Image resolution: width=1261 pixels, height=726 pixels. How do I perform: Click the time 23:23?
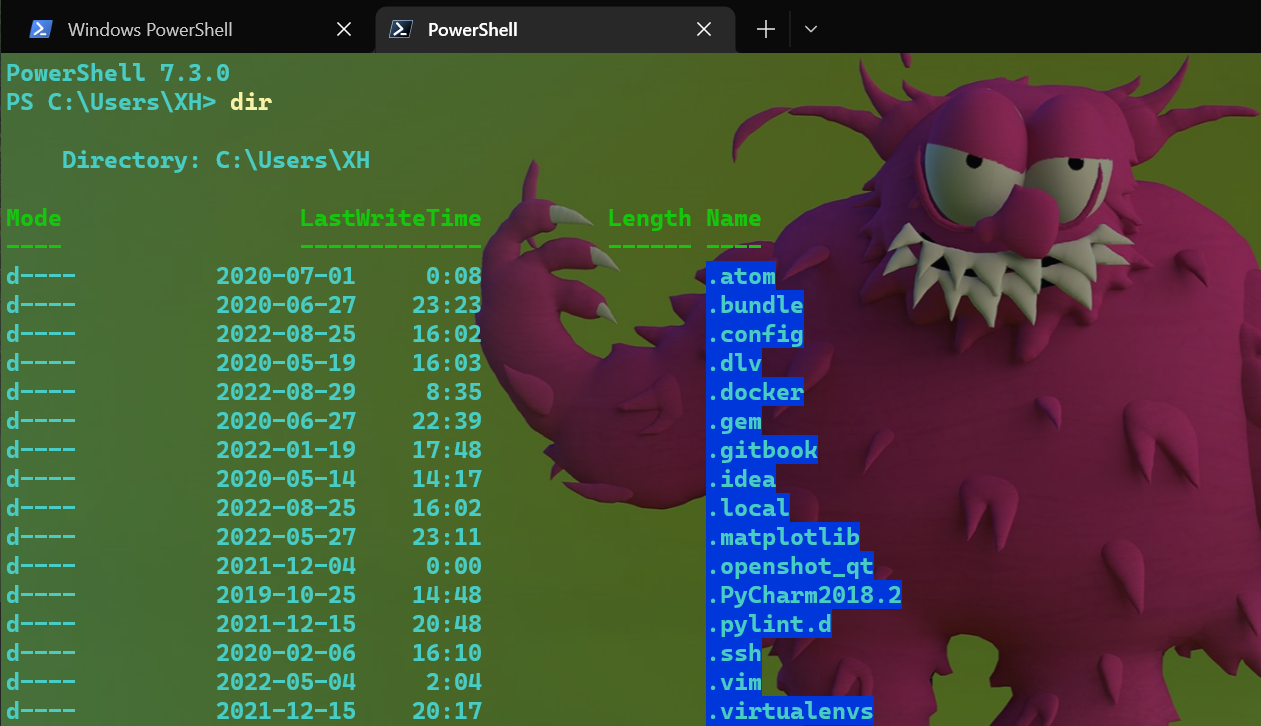(447, 305)
